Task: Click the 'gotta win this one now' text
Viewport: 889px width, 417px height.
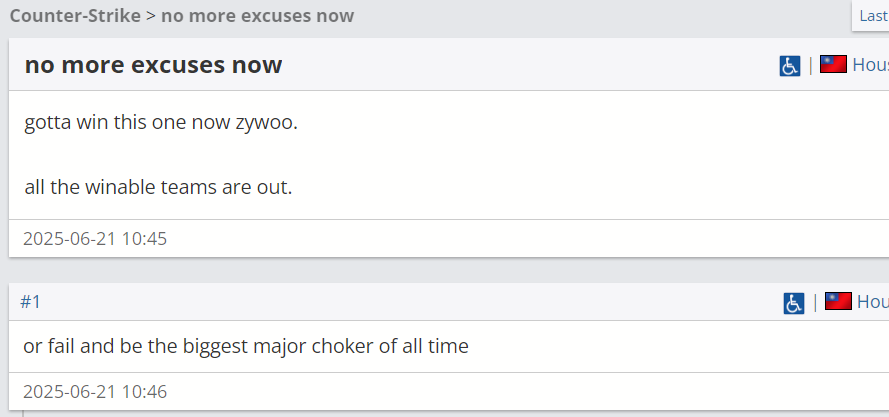Action: 128,122
